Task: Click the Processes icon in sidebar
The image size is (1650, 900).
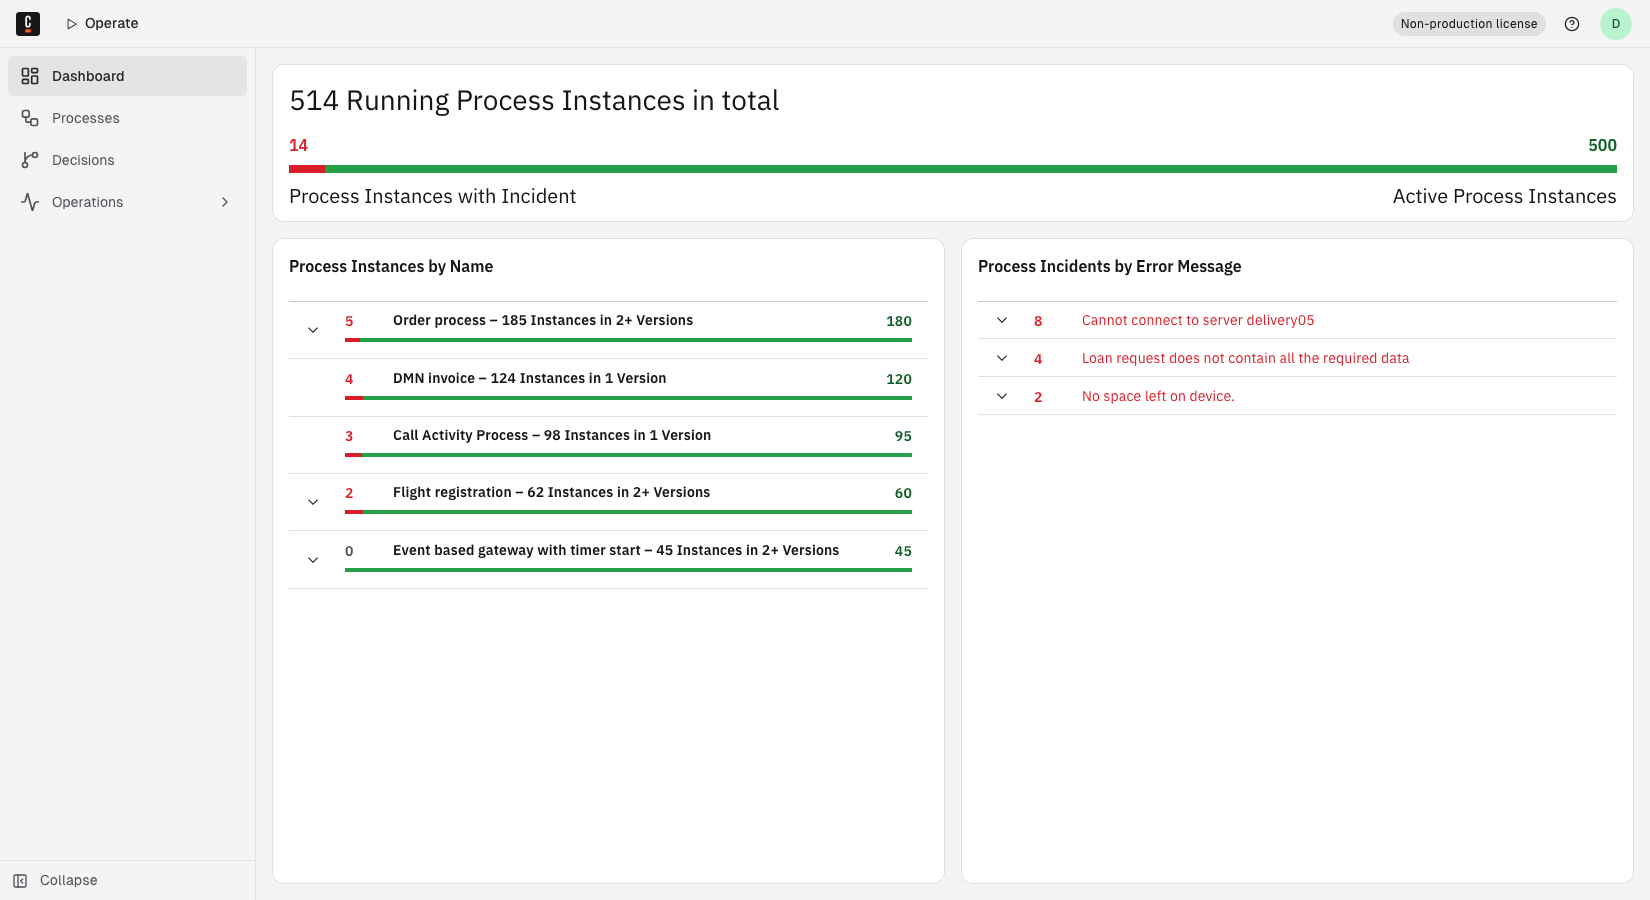Action: pyautogui.click(x=30, y=118)
